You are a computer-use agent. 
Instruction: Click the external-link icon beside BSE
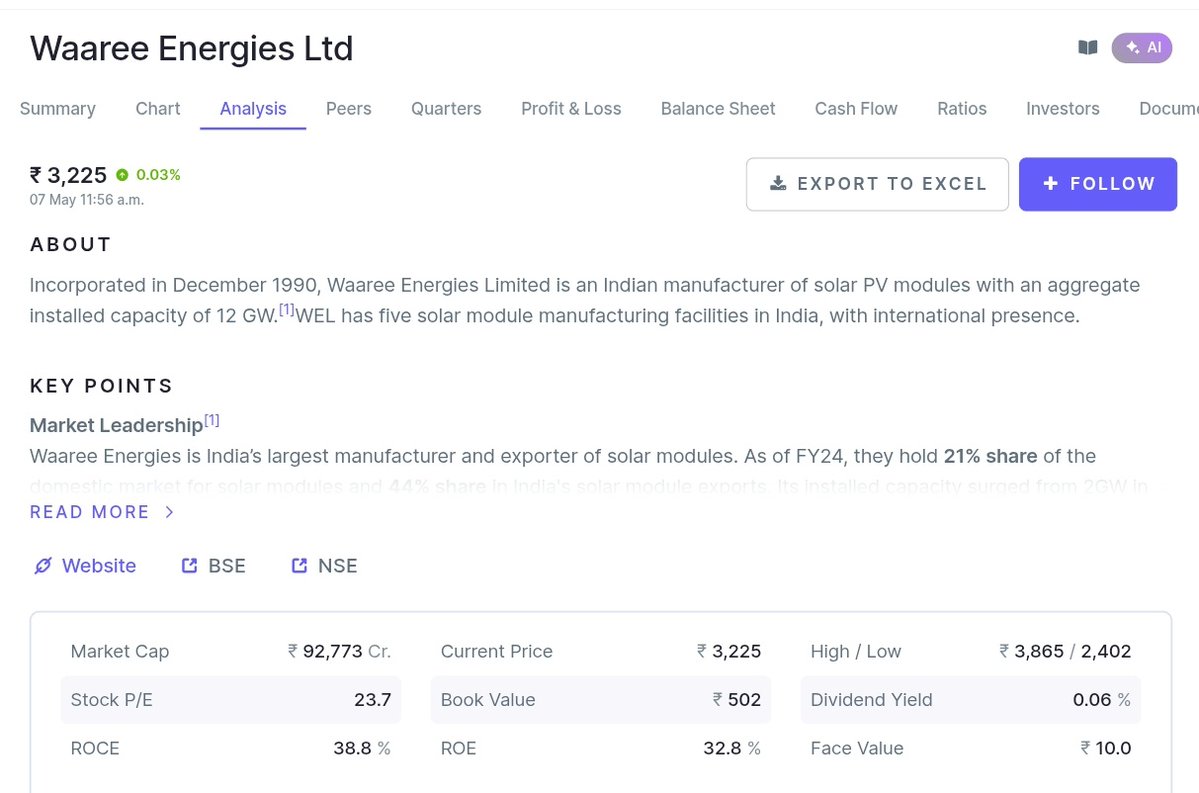tap(189, 566)
